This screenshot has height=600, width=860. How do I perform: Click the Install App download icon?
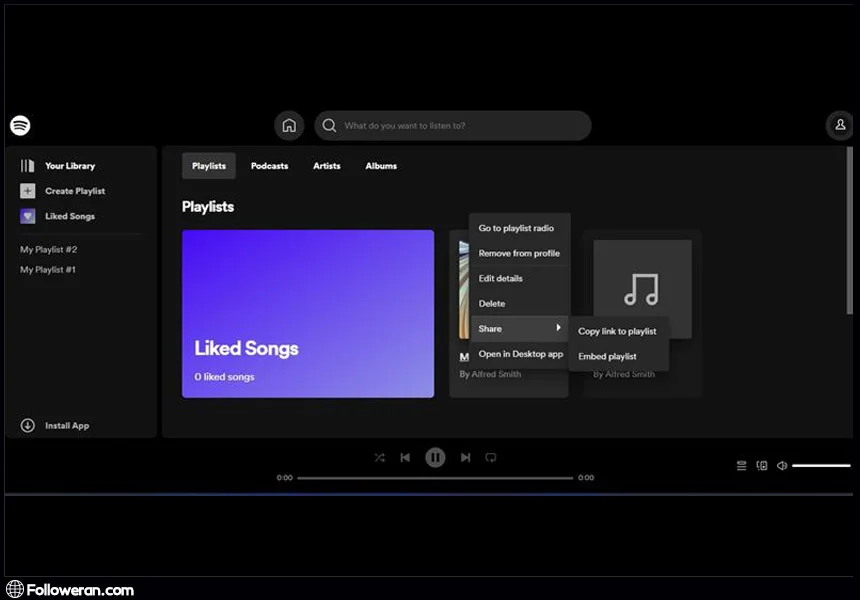tap(28, 426)
